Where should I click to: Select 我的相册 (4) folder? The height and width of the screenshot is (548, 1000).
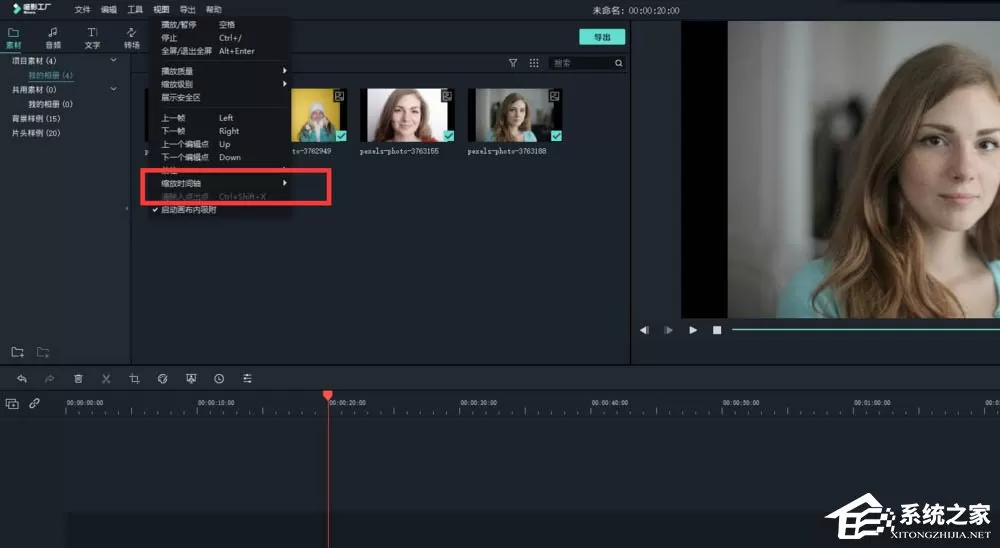(x=50, y=75)
